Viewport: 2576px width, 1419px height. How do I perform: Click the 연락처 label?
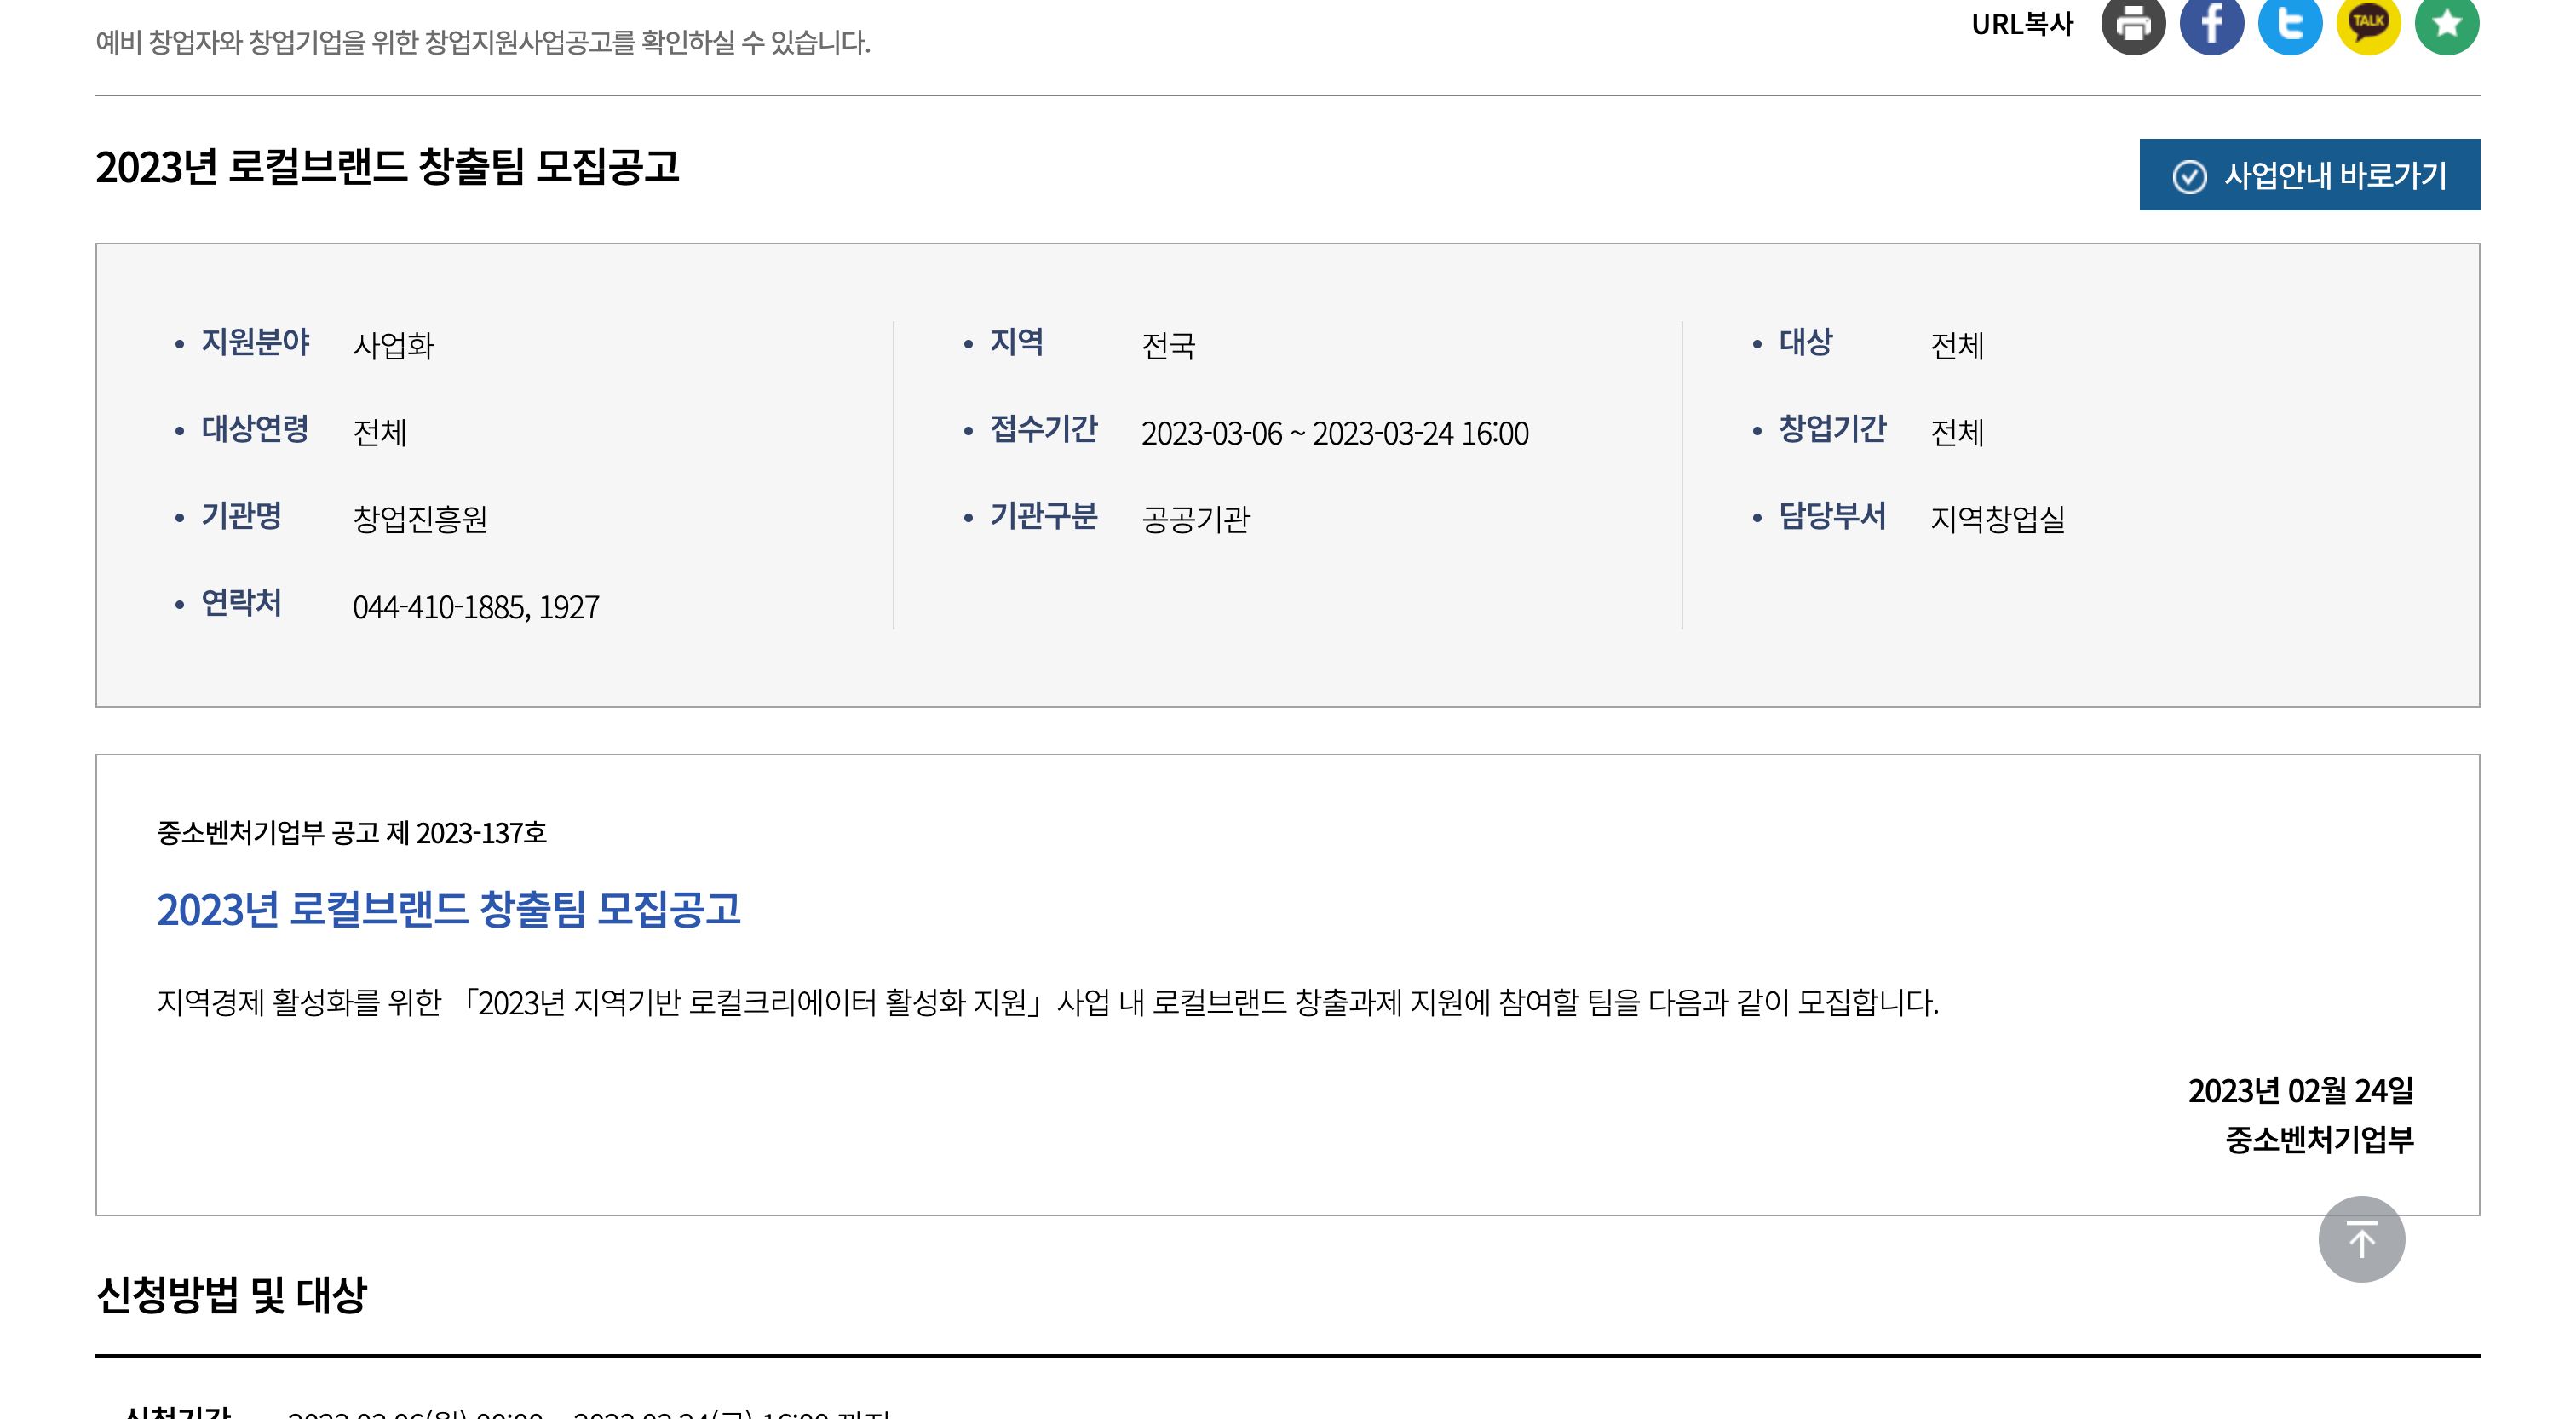coord(241,603)
